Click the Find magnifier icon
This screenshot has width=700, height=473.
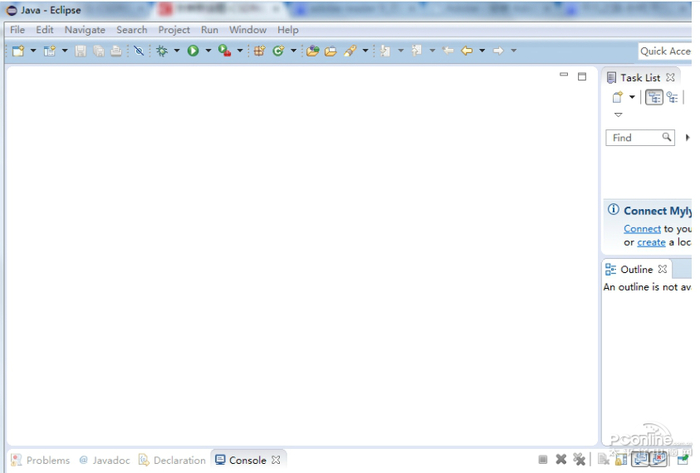click(x=667, y=137)
